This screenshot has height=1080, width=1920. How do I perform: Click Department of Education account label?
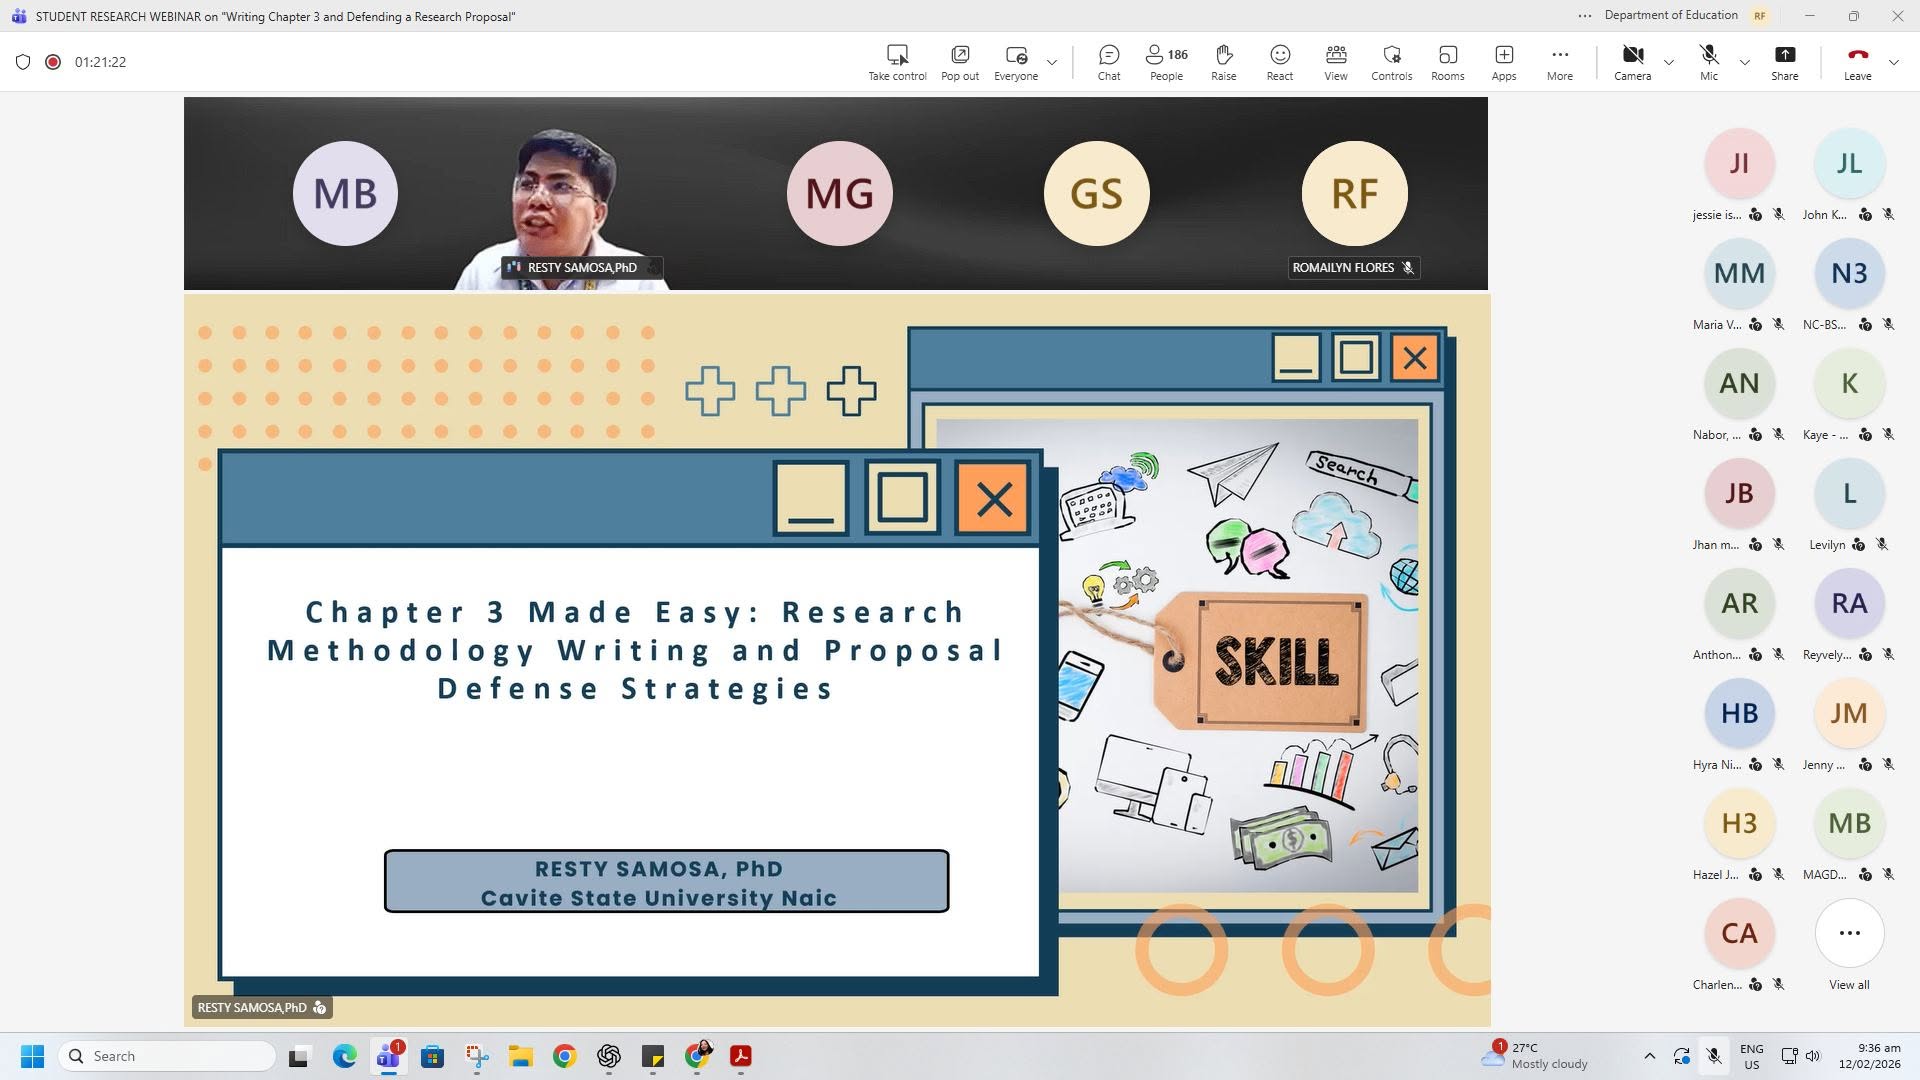1670,15
